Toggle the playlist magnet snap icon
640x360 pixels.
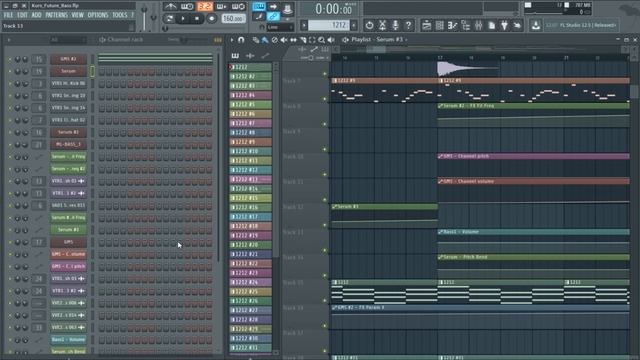tap(241, 40)
